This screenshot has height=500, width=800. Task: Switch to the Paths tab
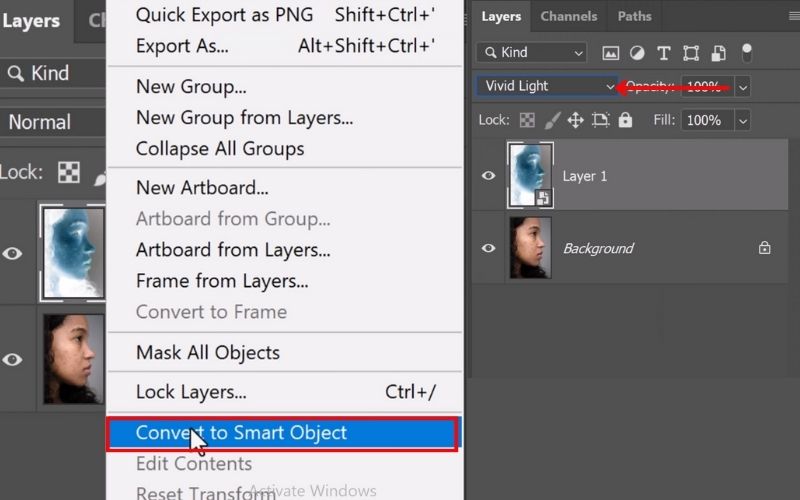coord(634,16)
